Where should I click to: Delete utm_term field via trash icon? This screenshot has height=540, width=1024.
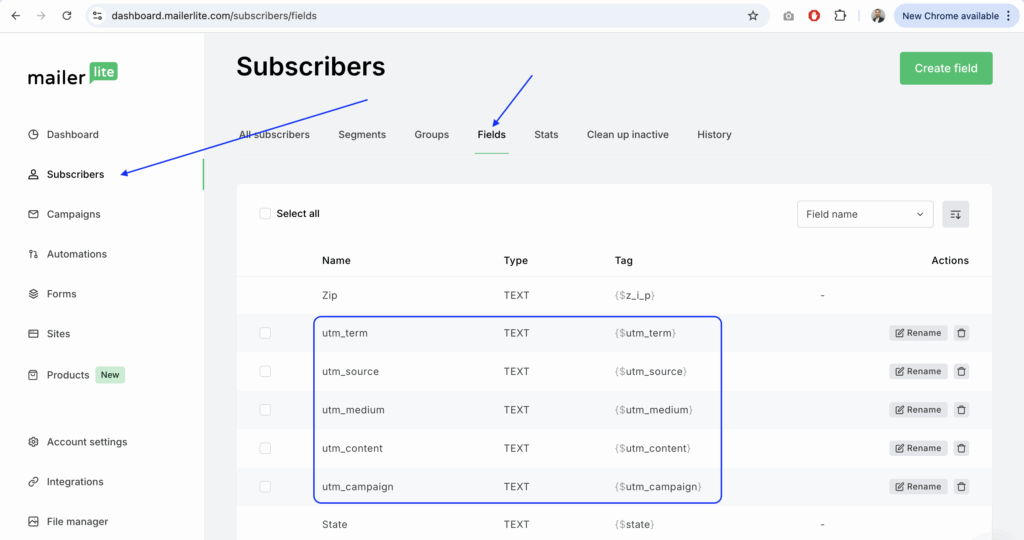tap(961, 333)
